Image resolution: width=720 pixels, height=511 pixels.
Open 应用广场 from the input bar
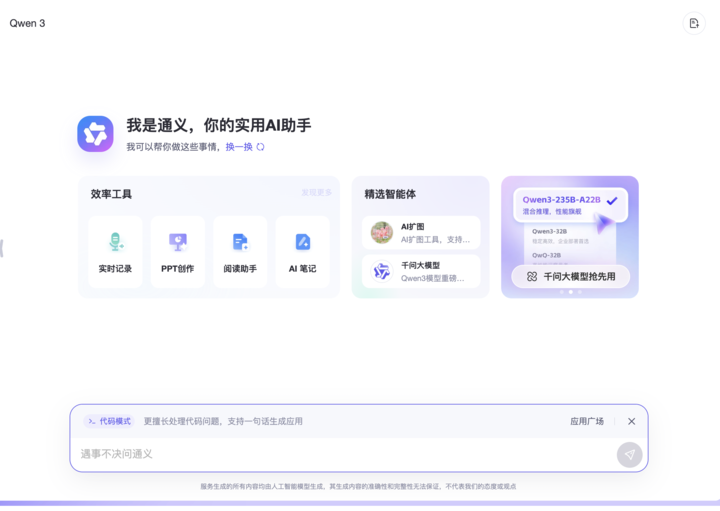587,421
